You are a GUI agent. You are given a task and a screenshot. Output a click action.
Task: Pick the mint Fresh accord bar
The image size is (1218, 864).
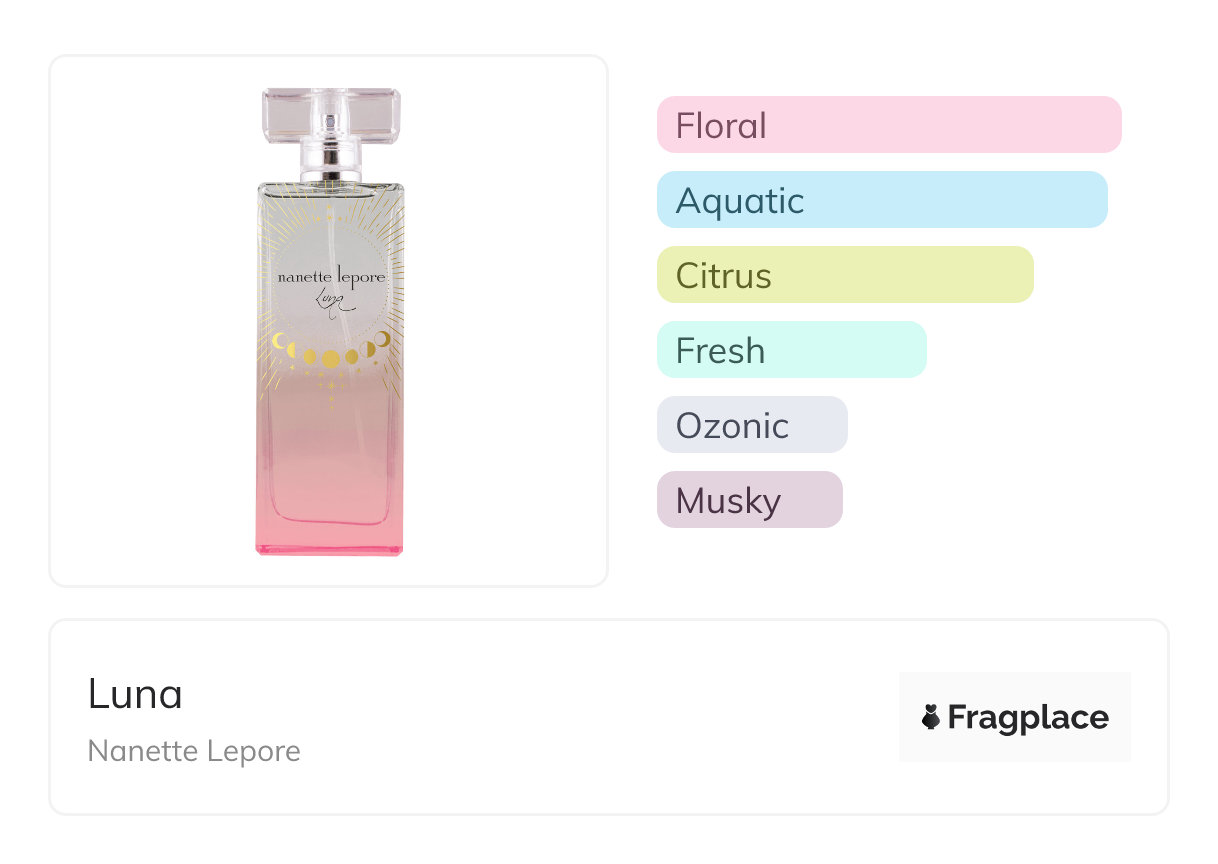point(791,350)
